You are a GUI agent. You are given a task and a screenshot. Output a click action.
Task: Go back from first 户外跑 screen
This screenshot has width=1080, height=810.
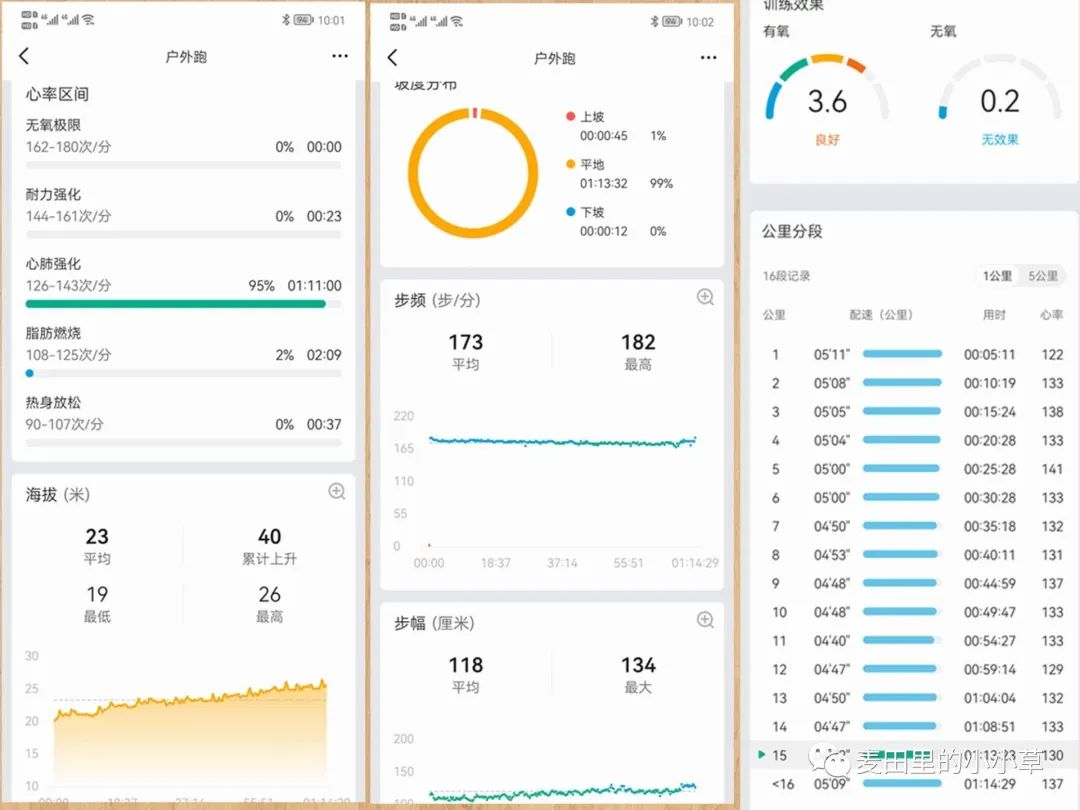click(24, 56)
